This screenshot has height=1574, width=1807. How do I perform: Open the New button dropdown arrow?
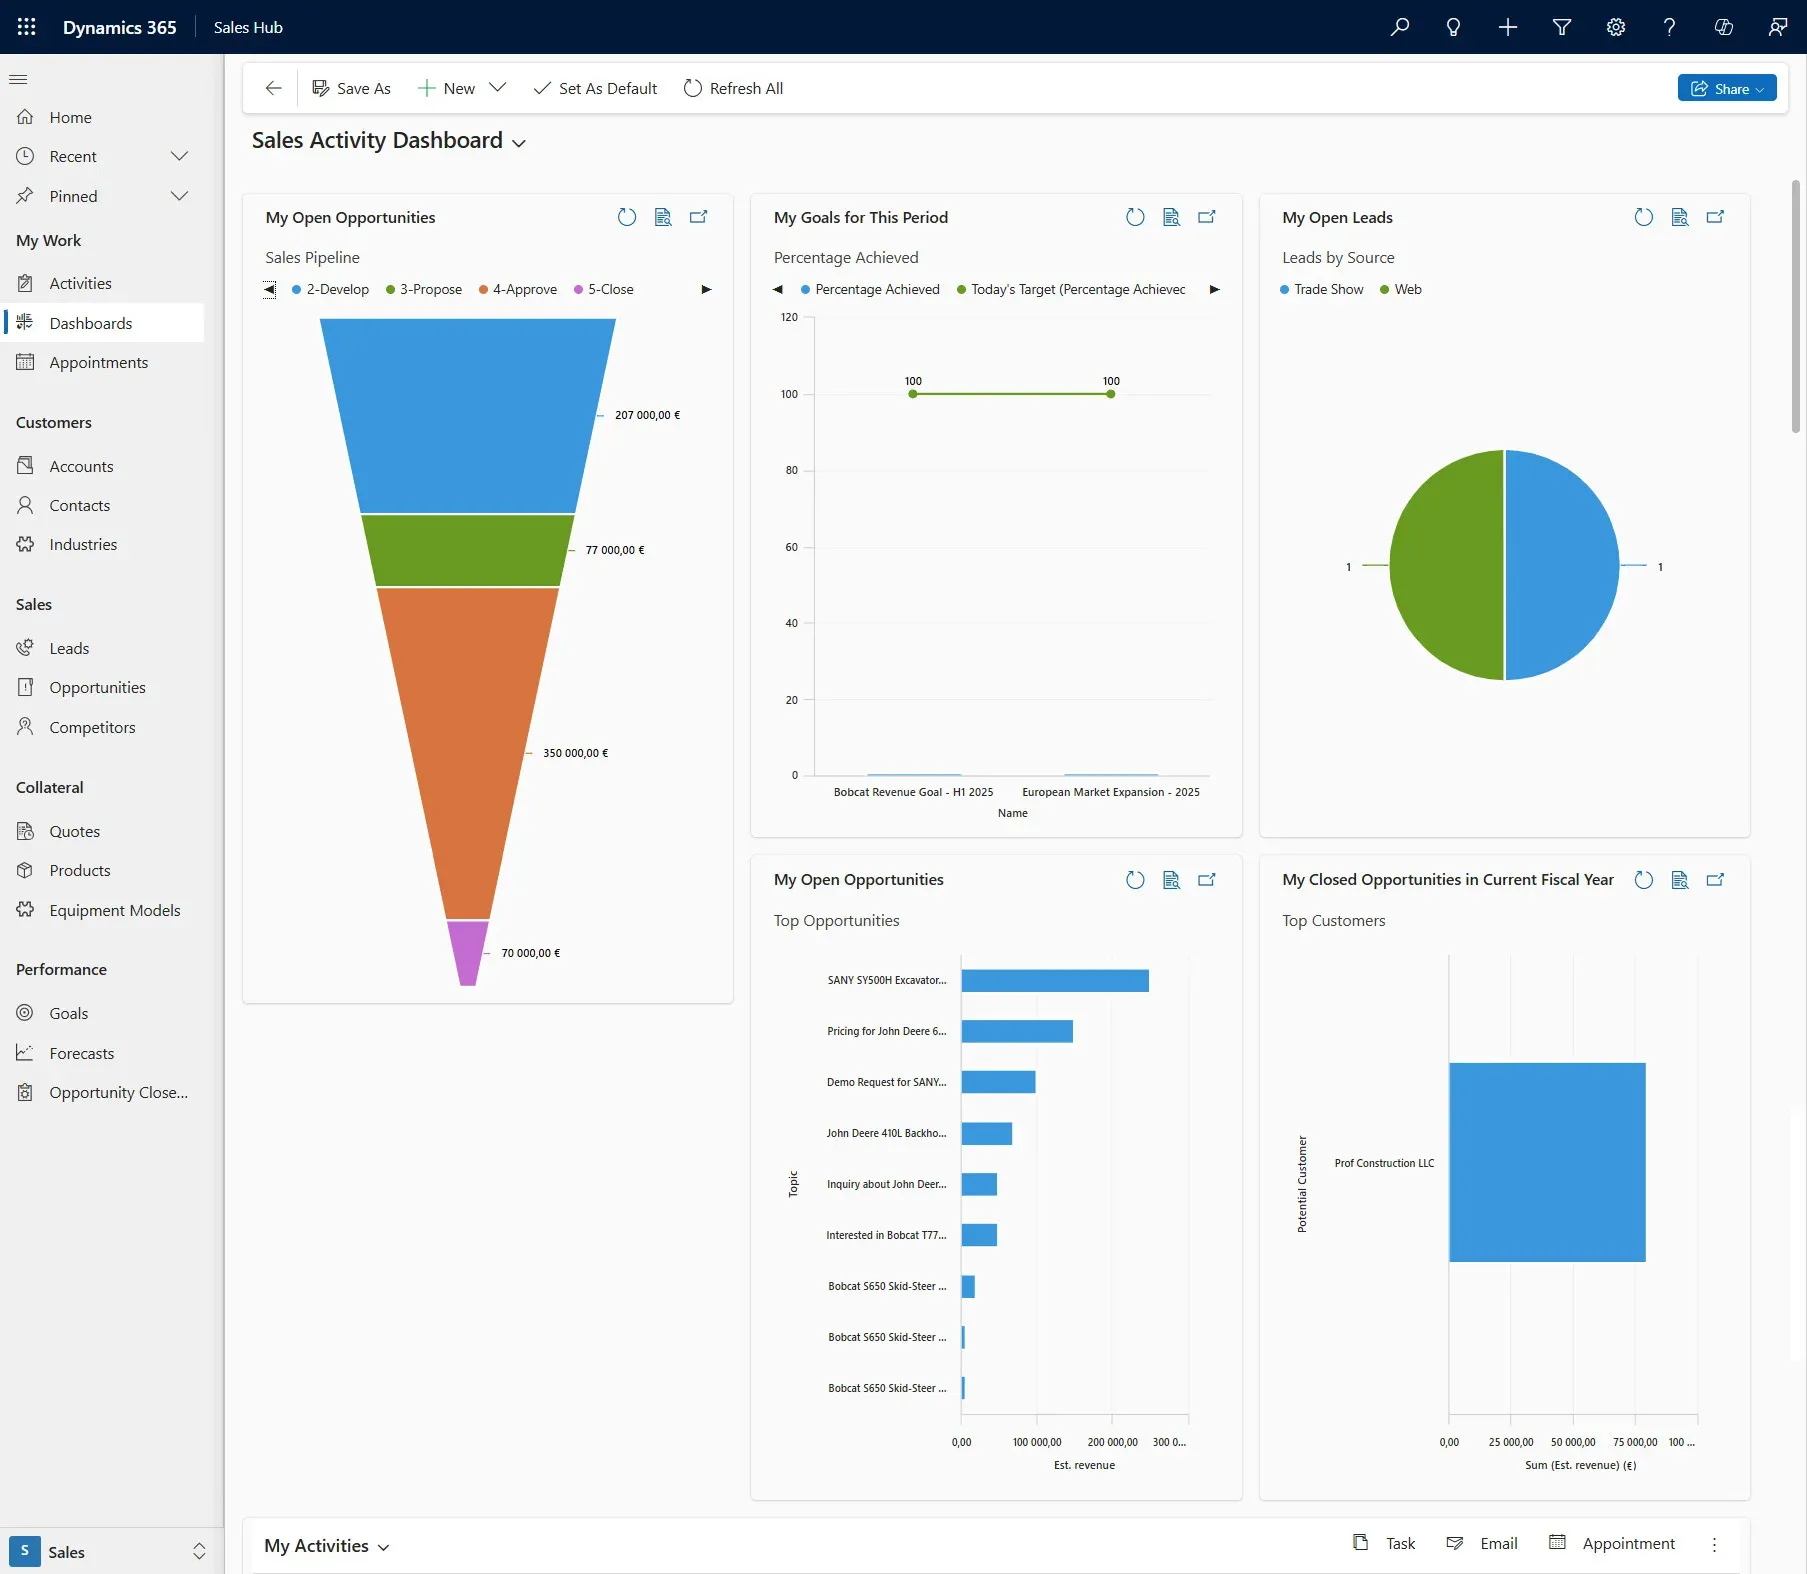point(497,88)
